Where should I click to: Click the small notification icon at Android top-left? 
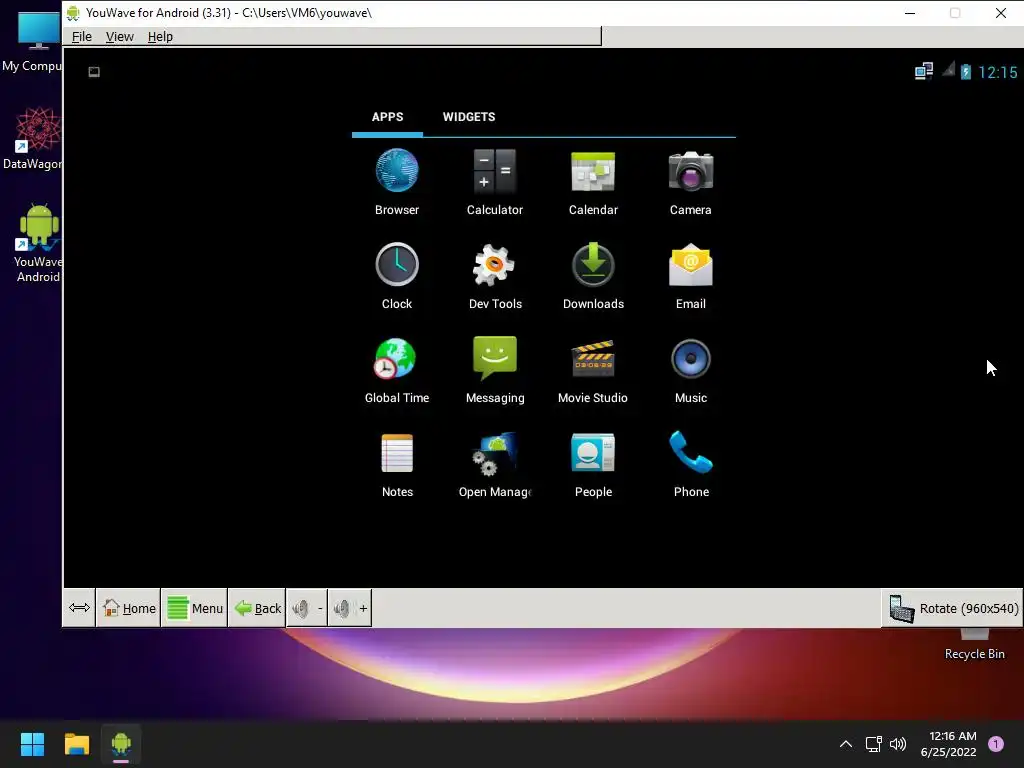pyautogui.click(x=94, y=72)
